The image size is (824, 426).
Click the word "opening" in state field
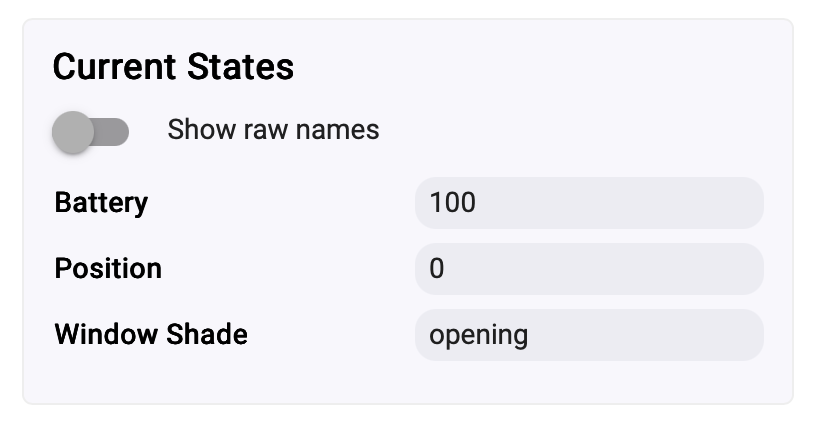point(478,335)
